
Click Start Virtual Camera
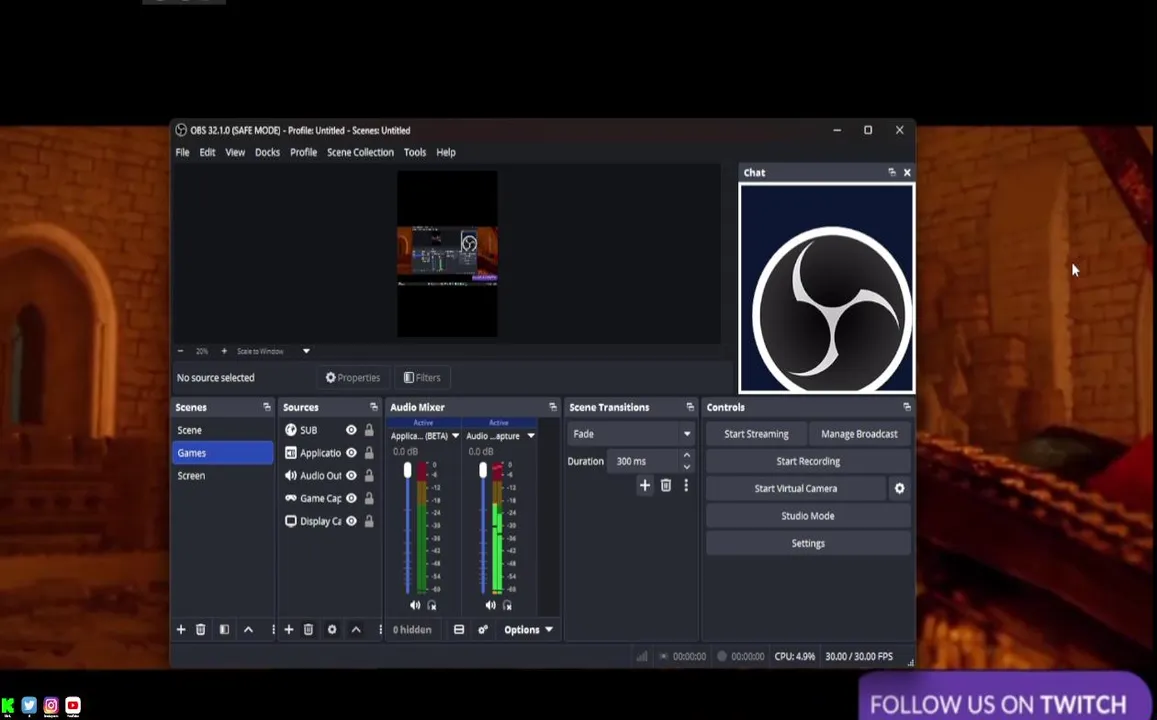point(795,488)
